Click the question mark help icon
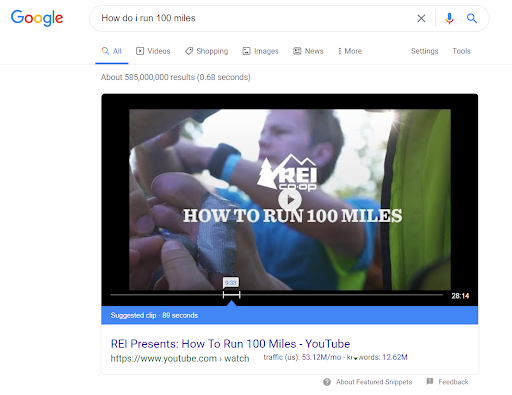512x395 pixels. pyautogui.click(x=327, y=382)
